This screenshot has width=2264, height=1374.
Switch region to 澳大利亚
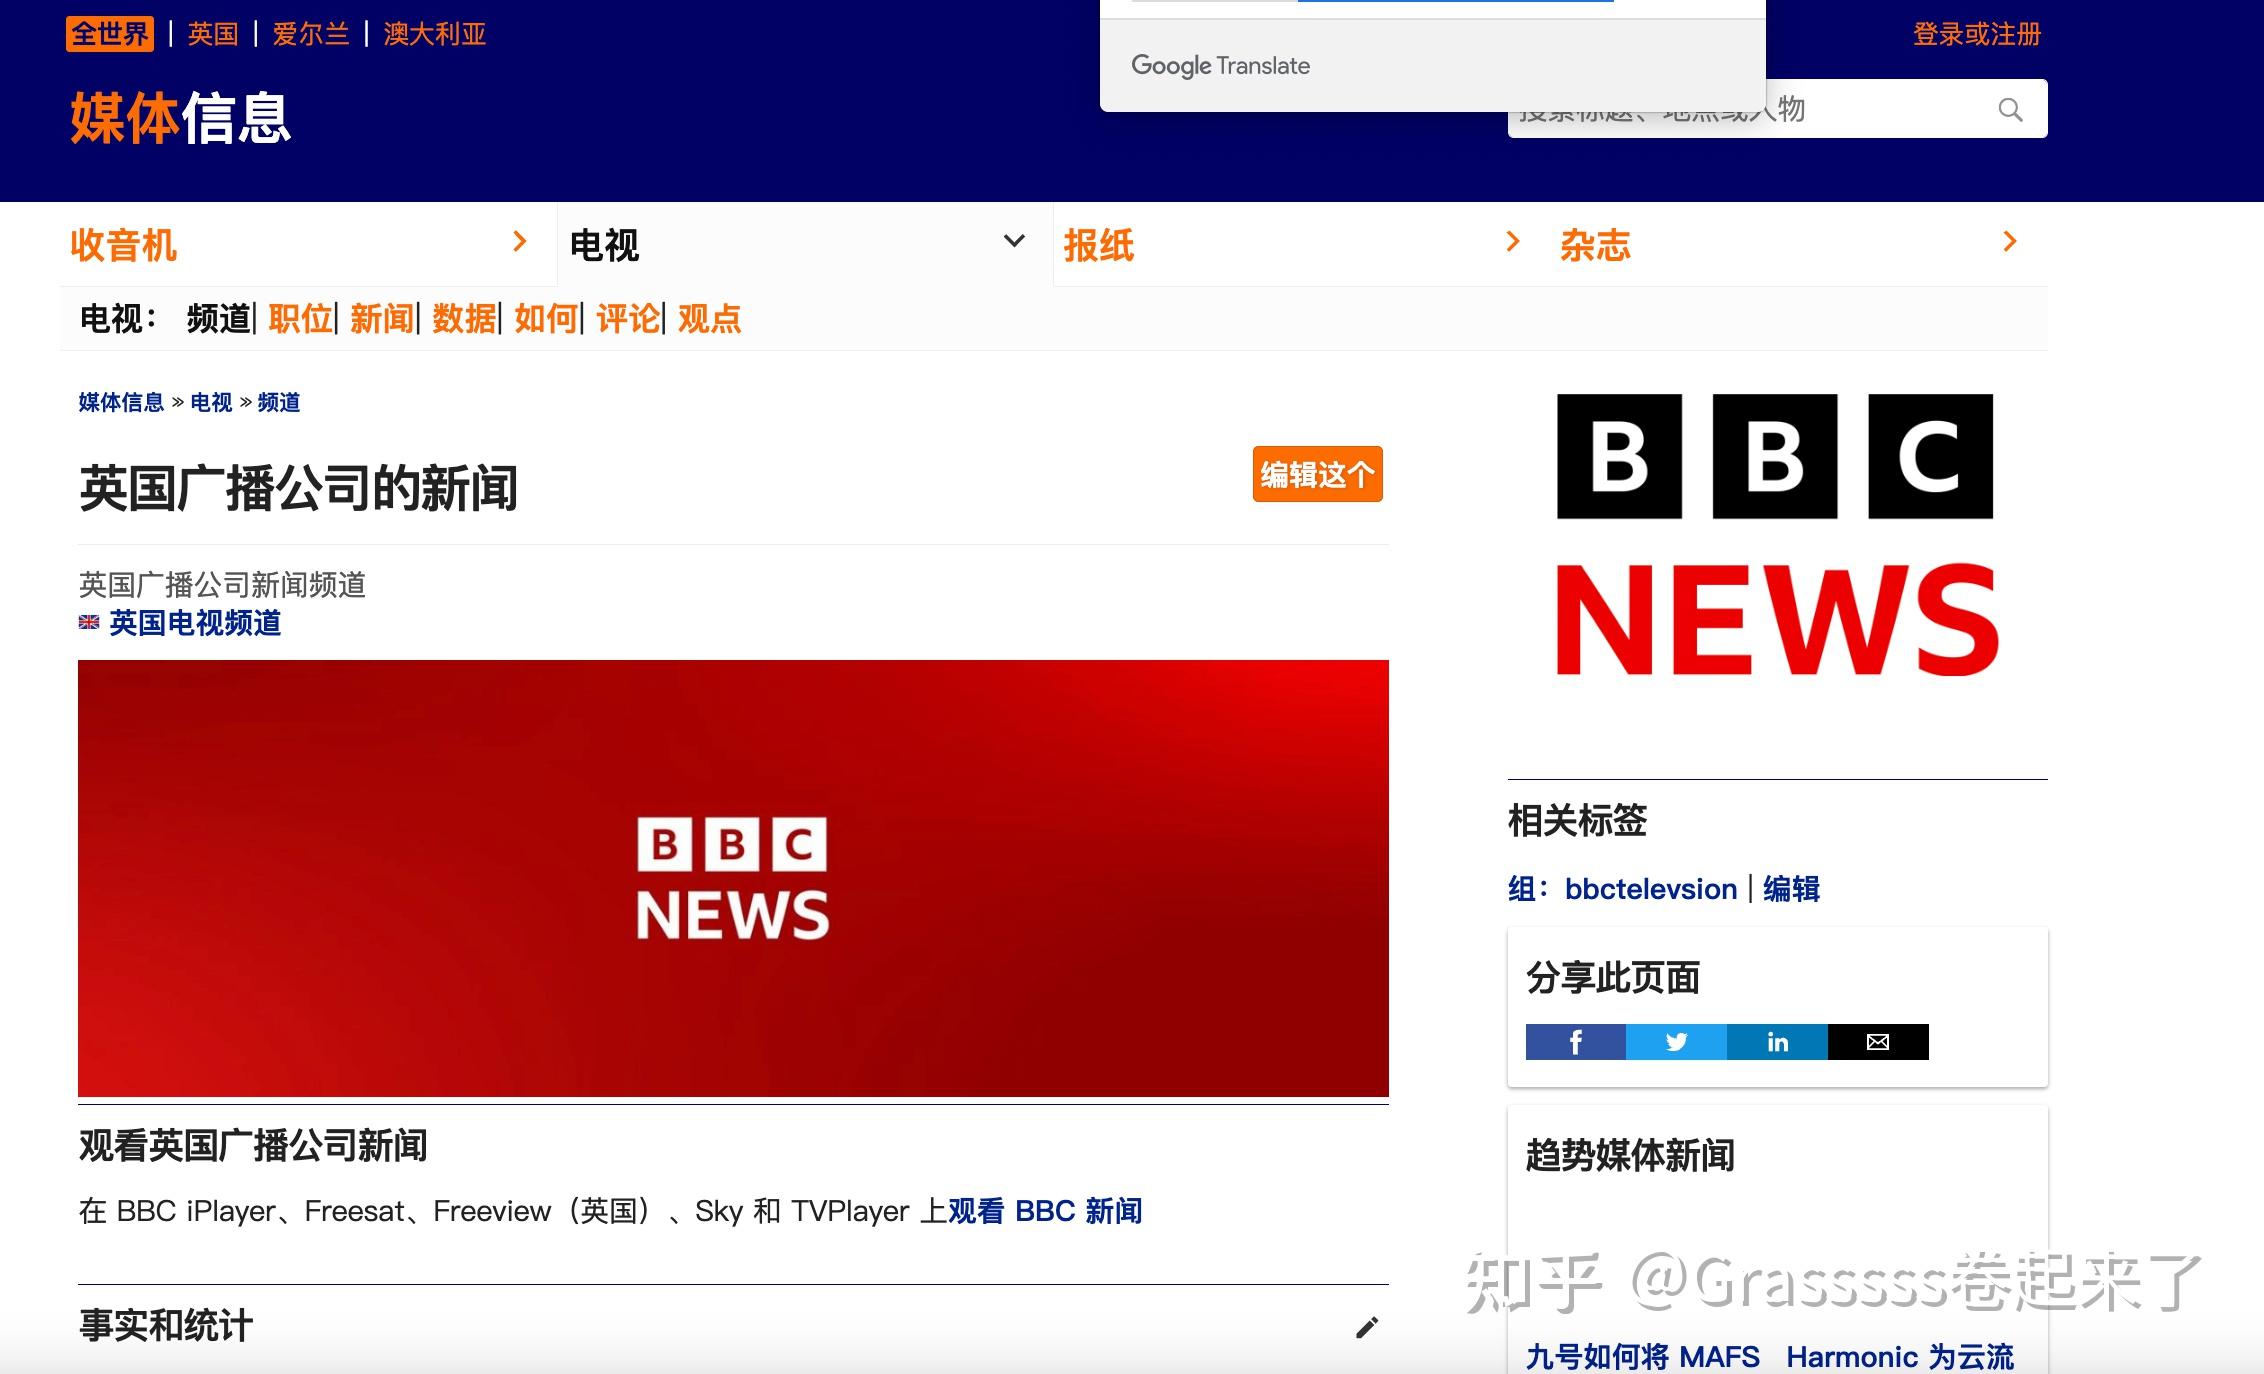(x=434, y=34)
